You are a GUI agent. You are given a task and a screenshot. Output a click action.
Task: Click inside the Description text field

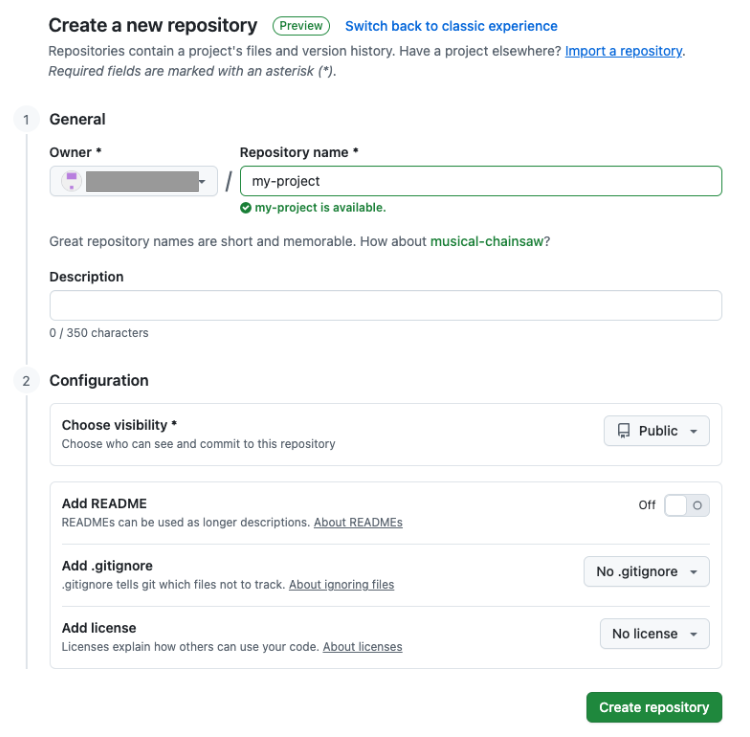click(x=386, y=306)
